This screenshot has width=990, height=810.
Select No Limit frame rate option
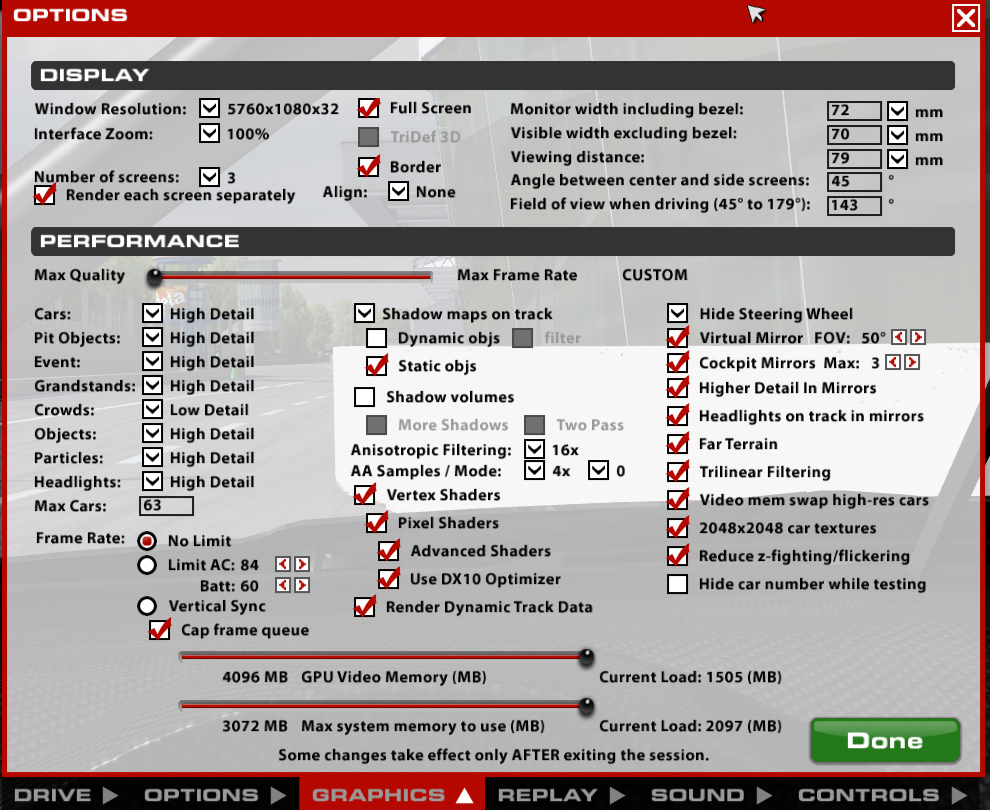(x=147, y=540)
